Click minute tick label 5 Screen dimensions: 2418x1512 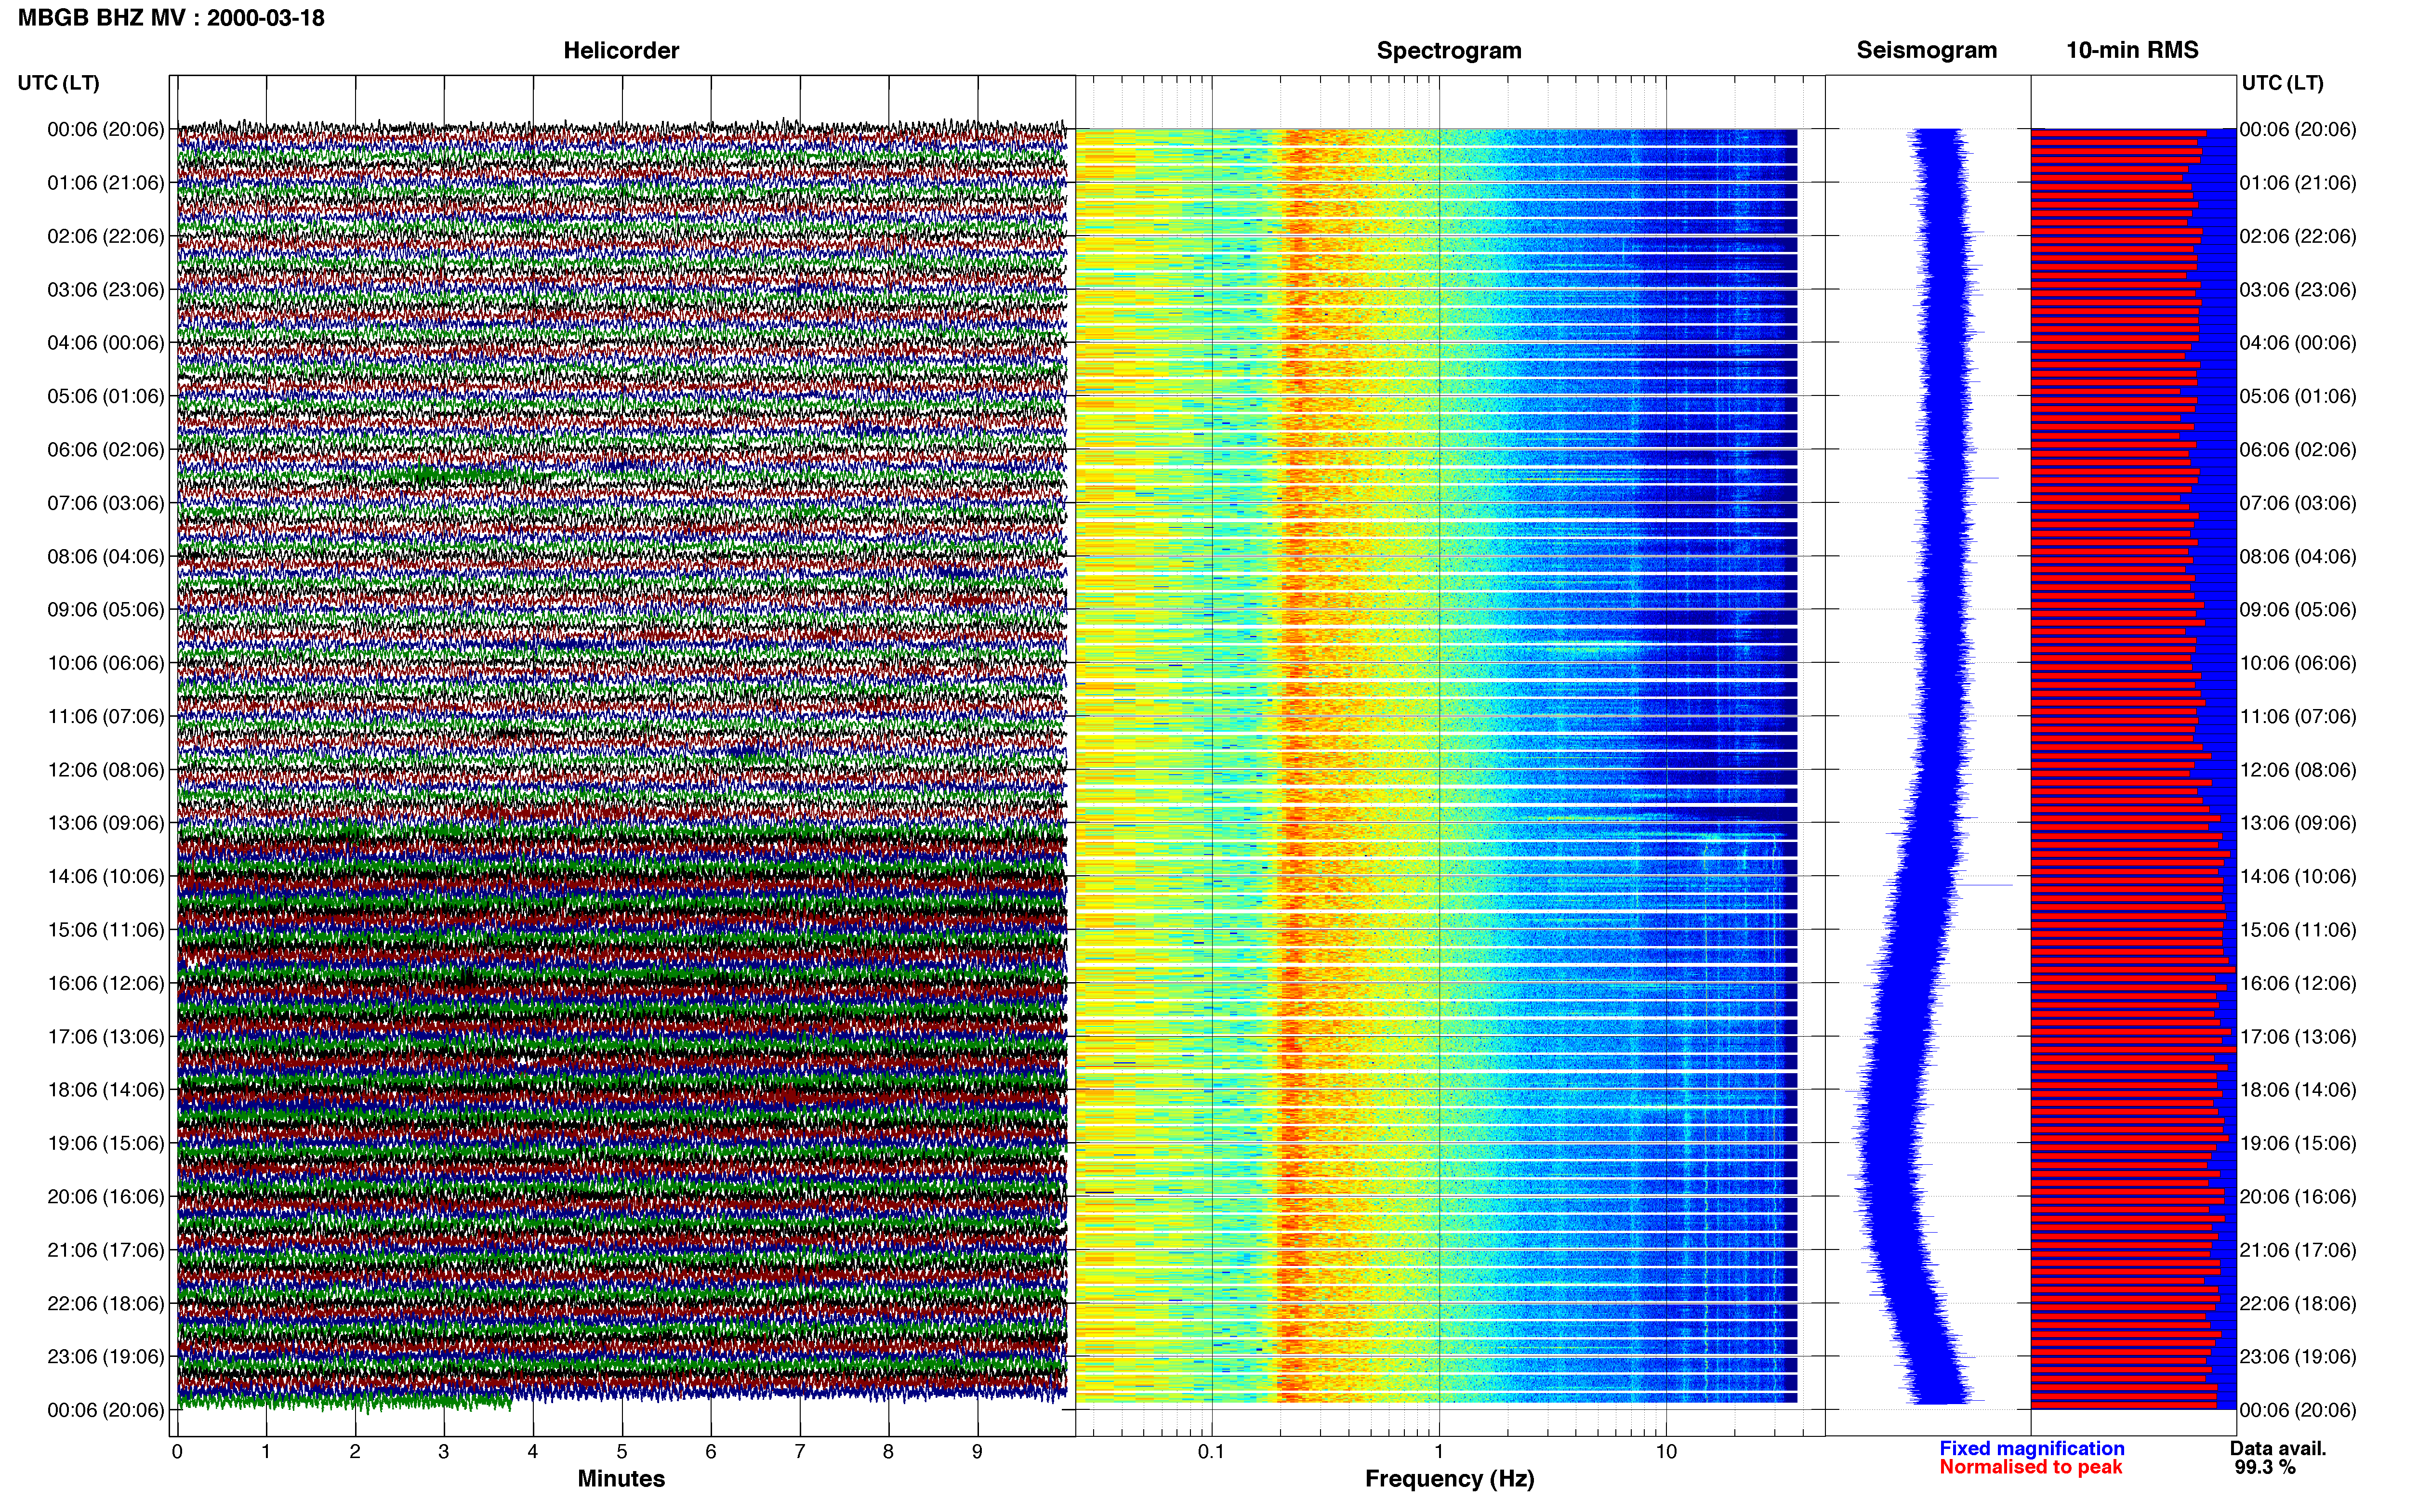622,1452
